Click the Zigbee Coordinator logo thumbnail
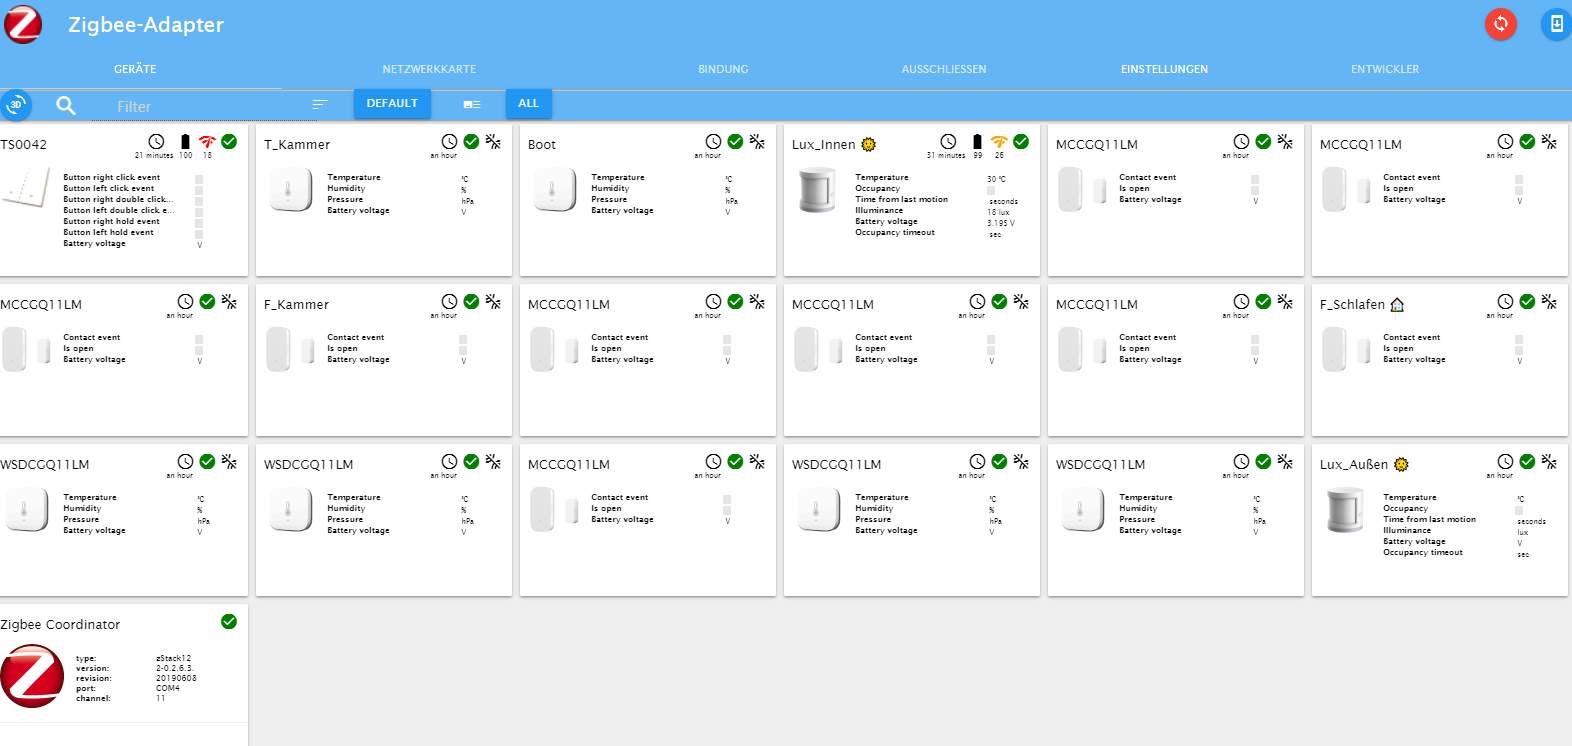 click(32, 677)
